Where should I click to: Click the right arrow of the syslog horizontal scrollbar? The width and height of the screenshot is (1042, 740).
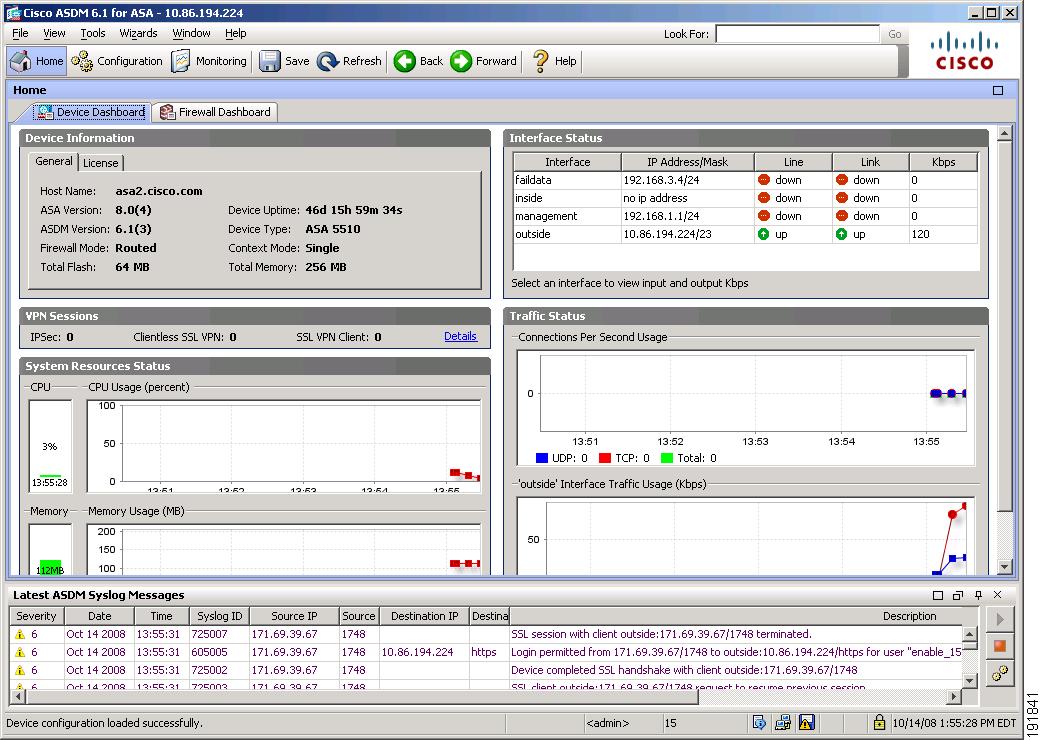(954, 697)
